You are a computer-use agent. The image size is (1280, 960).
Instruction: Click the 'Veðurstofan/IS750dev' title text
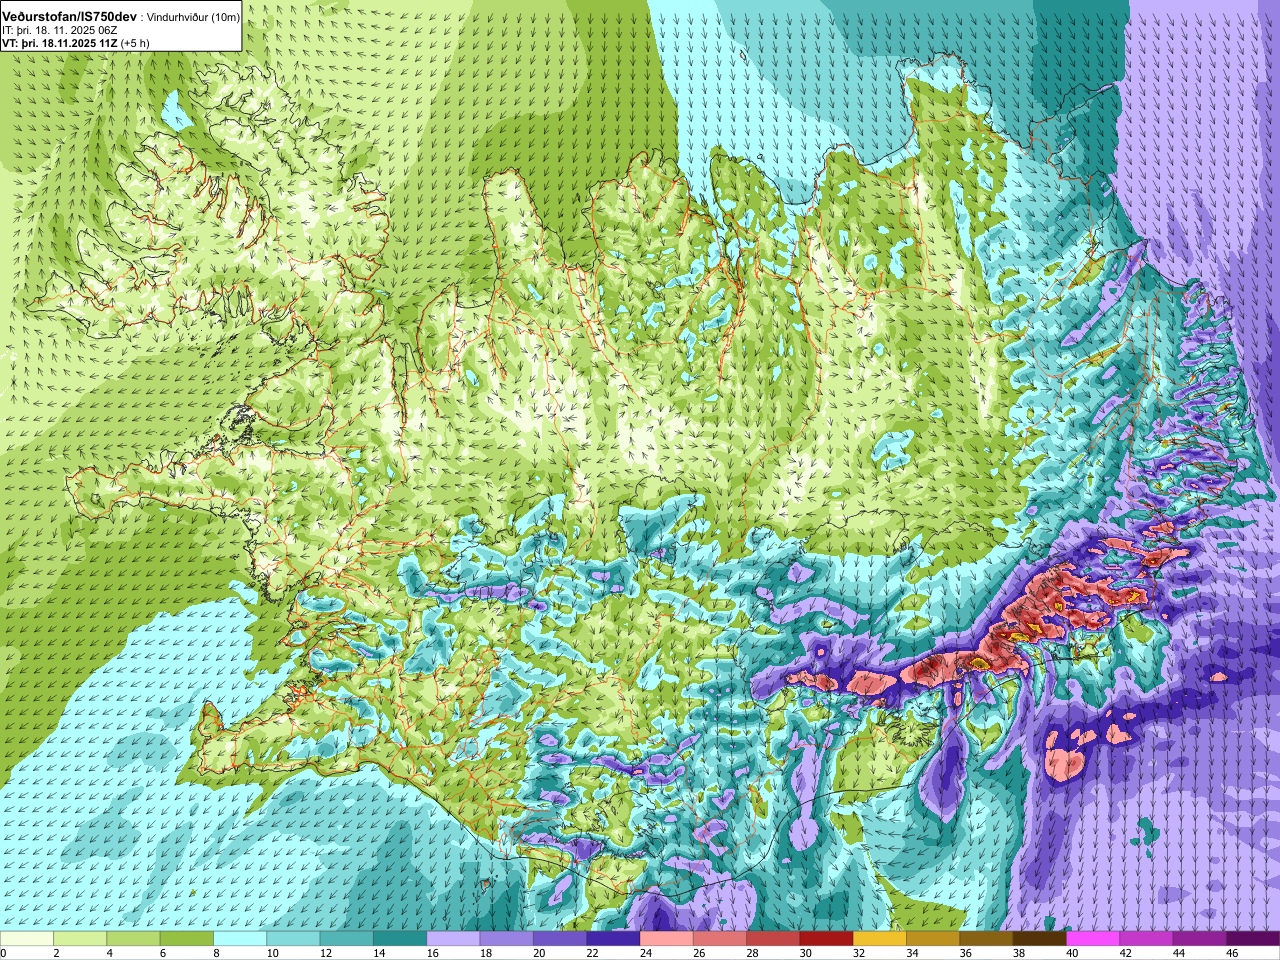70,17
